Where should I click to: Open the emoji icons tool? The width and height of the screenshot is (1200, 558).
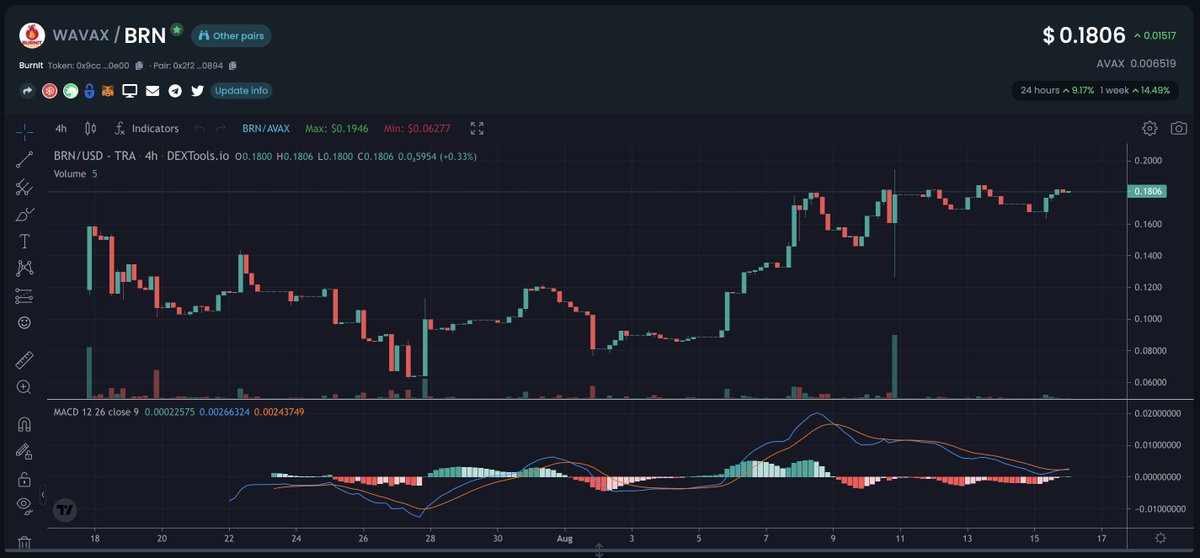click(x=25, y=323)
